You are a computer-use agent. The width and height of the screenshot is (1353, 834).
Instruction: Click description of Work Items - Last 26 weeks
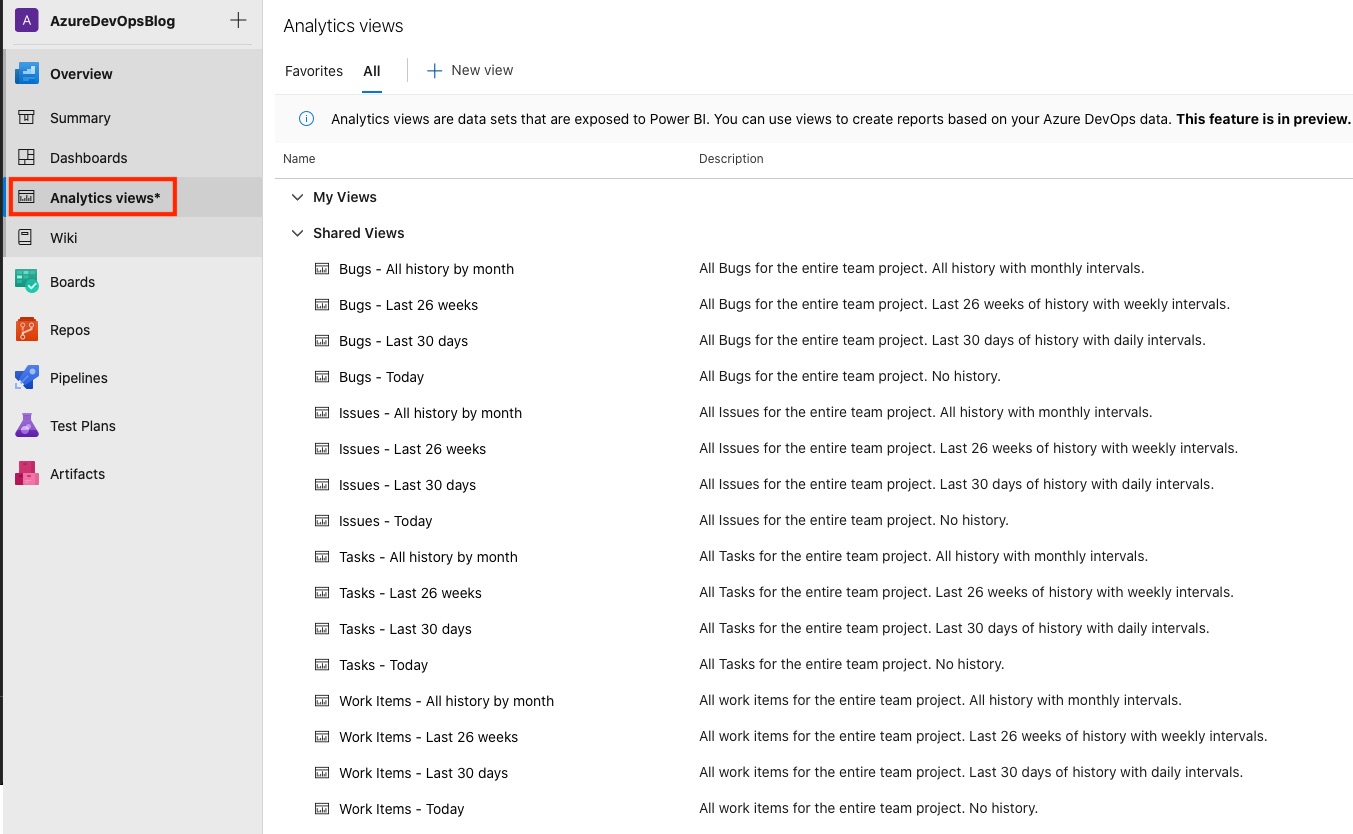983,737
